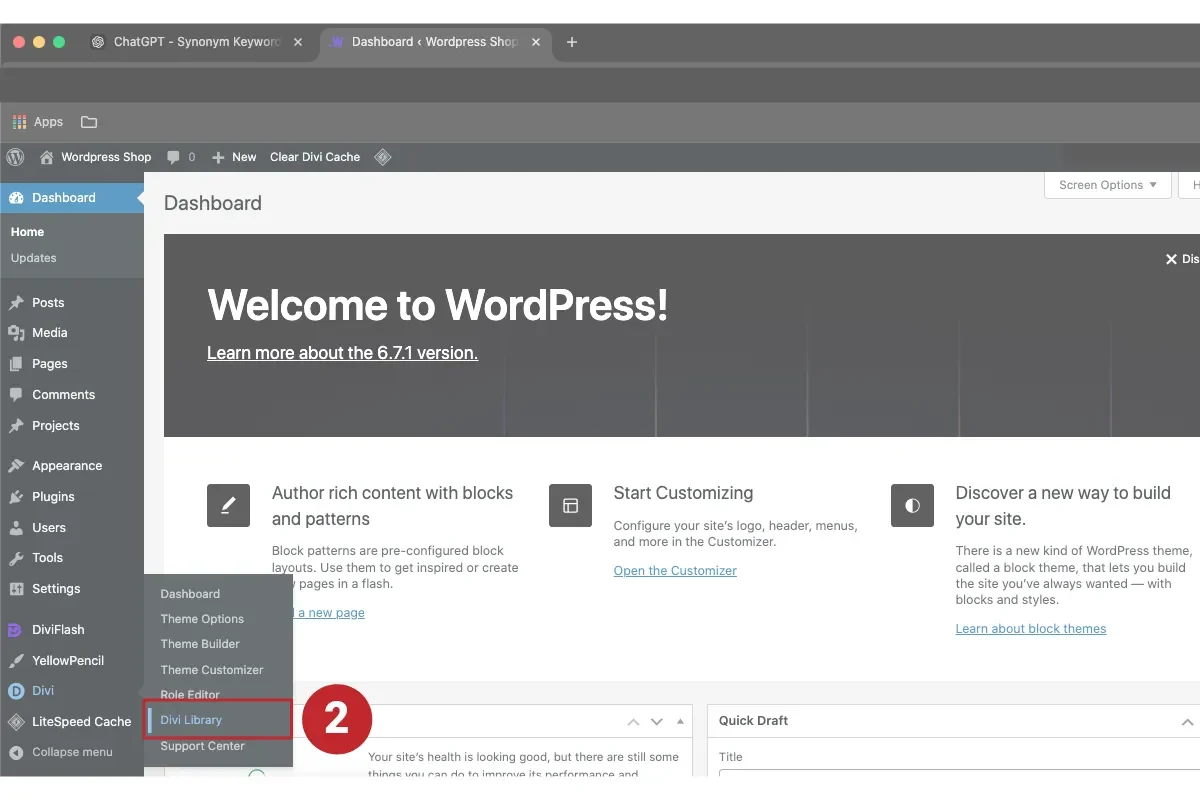
Task: Open YellowPencil in the sidebar
Action: coord(67,661)
